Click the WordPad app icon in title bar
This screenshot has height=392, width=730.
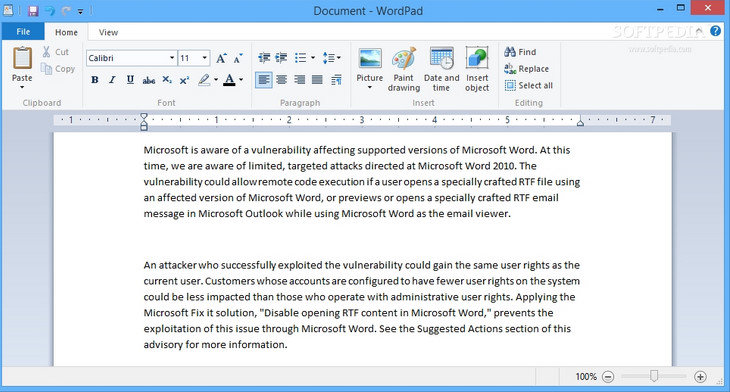coord(8,10)
